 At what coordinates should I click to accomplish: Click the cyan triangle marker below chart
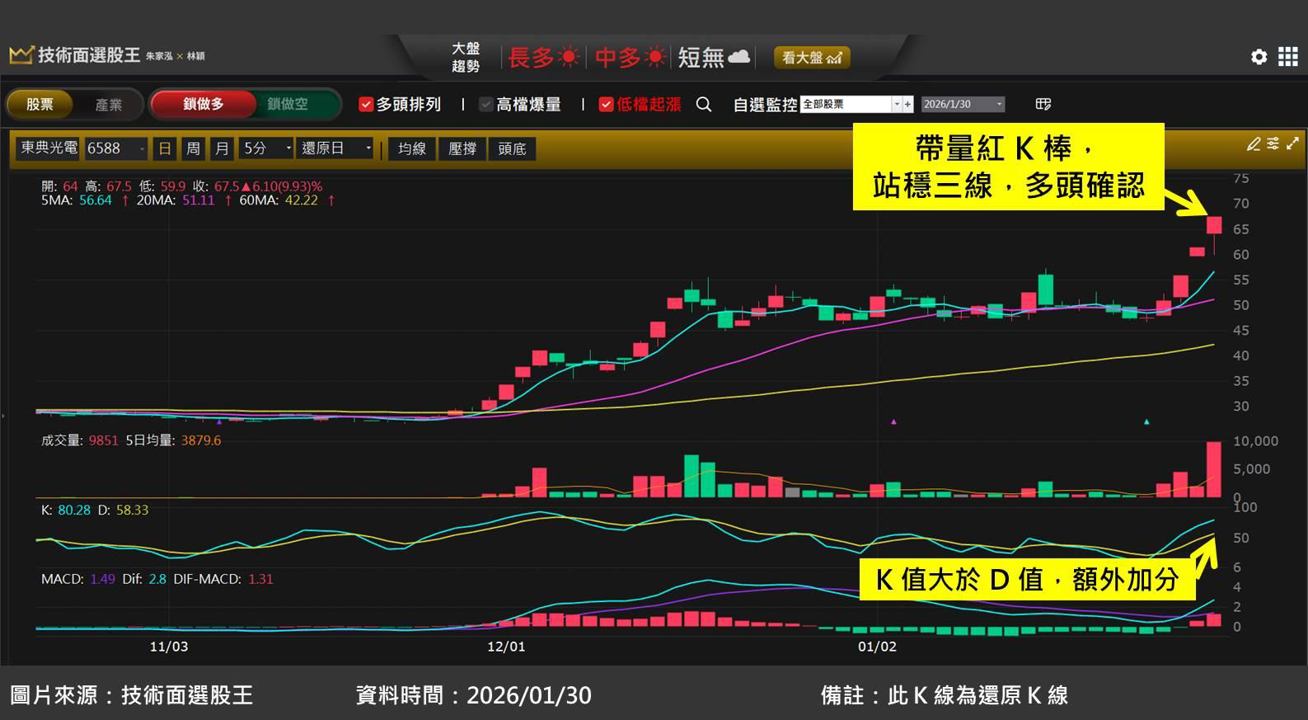click(x=1147, y=422)
